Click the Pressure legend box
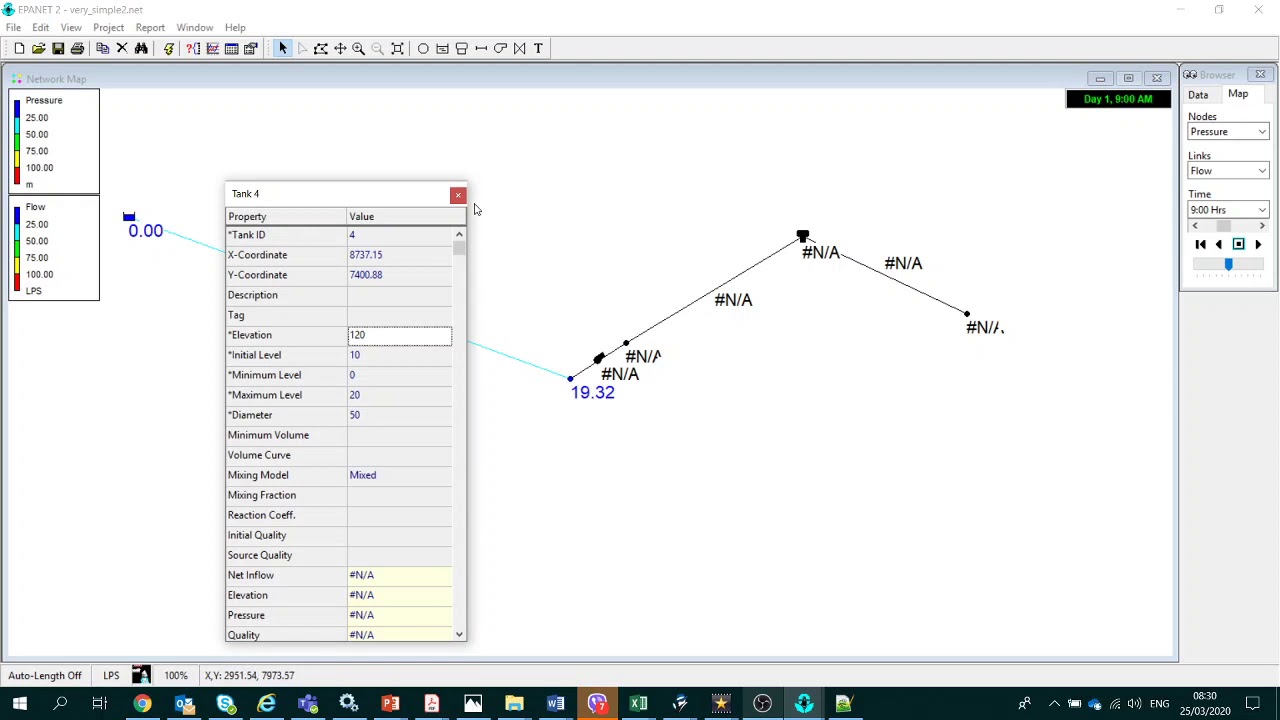1280x720 pixels. 54,141
